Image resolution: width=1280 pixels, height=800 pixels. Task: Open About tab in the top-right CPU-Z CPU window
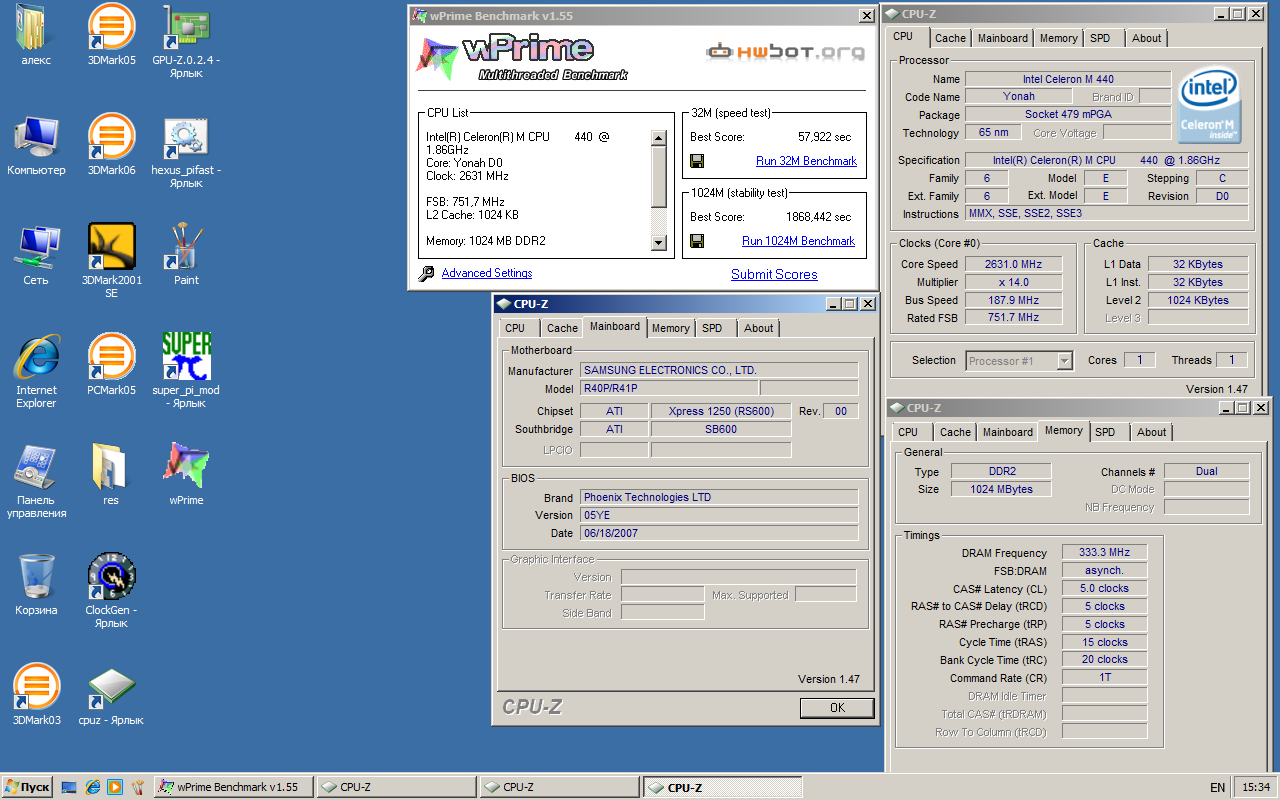(x=1146, y=38)
